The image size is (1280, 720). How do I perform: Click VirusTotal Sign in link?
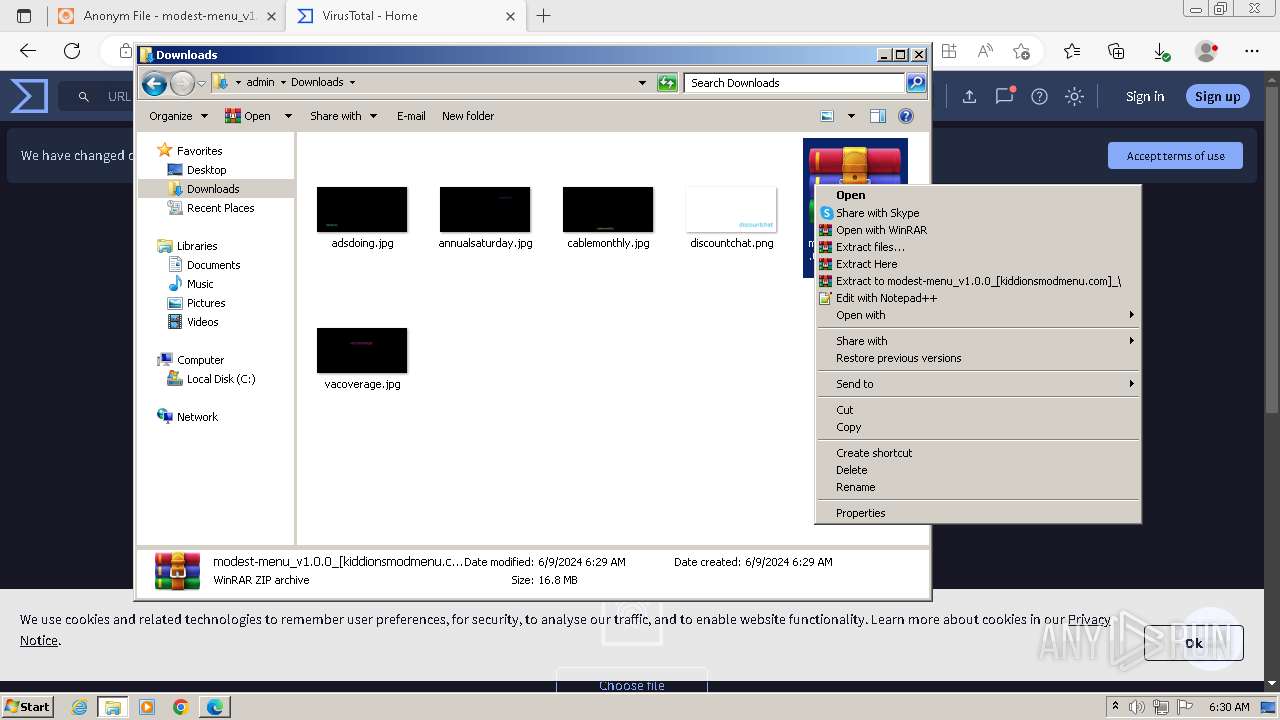point(1145,96)
